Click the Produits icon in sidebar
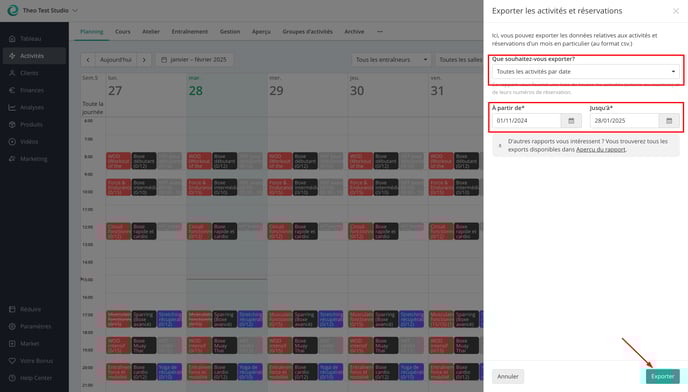 pyautogui.click(x=12, y=124)
